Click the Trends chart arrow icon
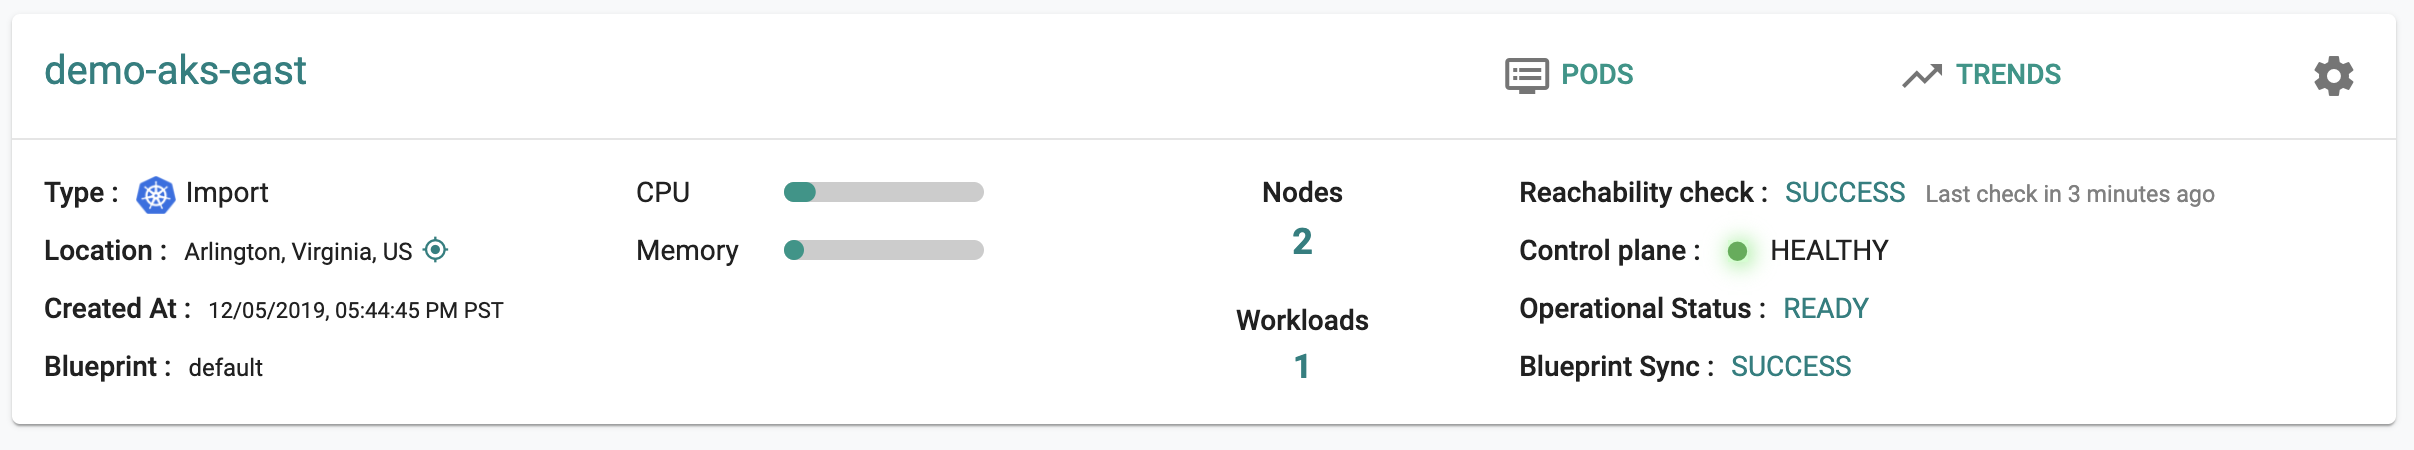 click(1922, 75)
